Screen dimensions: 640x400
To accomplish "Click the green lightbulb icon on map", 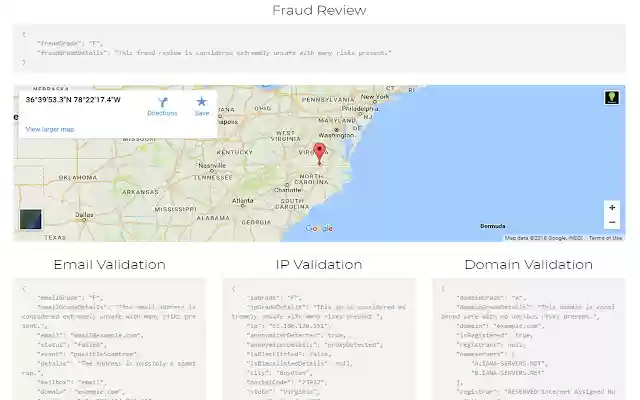I will (x=611, y=98).
